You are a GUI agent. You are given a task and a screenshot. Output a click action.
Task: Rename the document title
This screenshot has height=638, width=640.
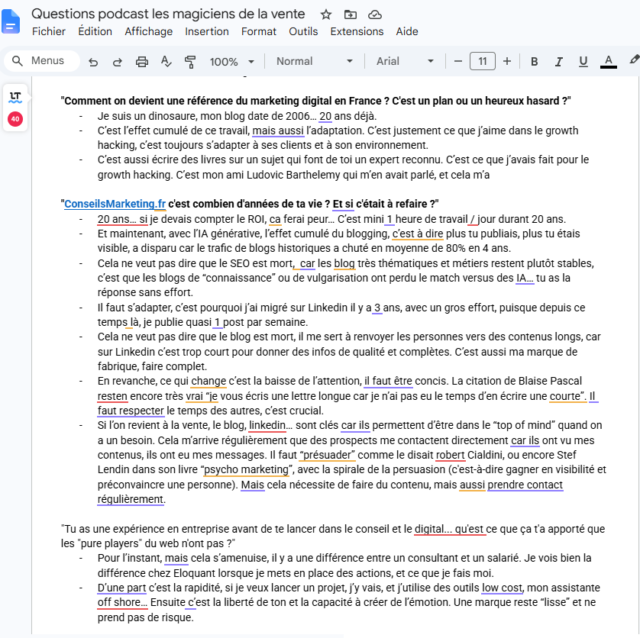click(x=168, y=14)
